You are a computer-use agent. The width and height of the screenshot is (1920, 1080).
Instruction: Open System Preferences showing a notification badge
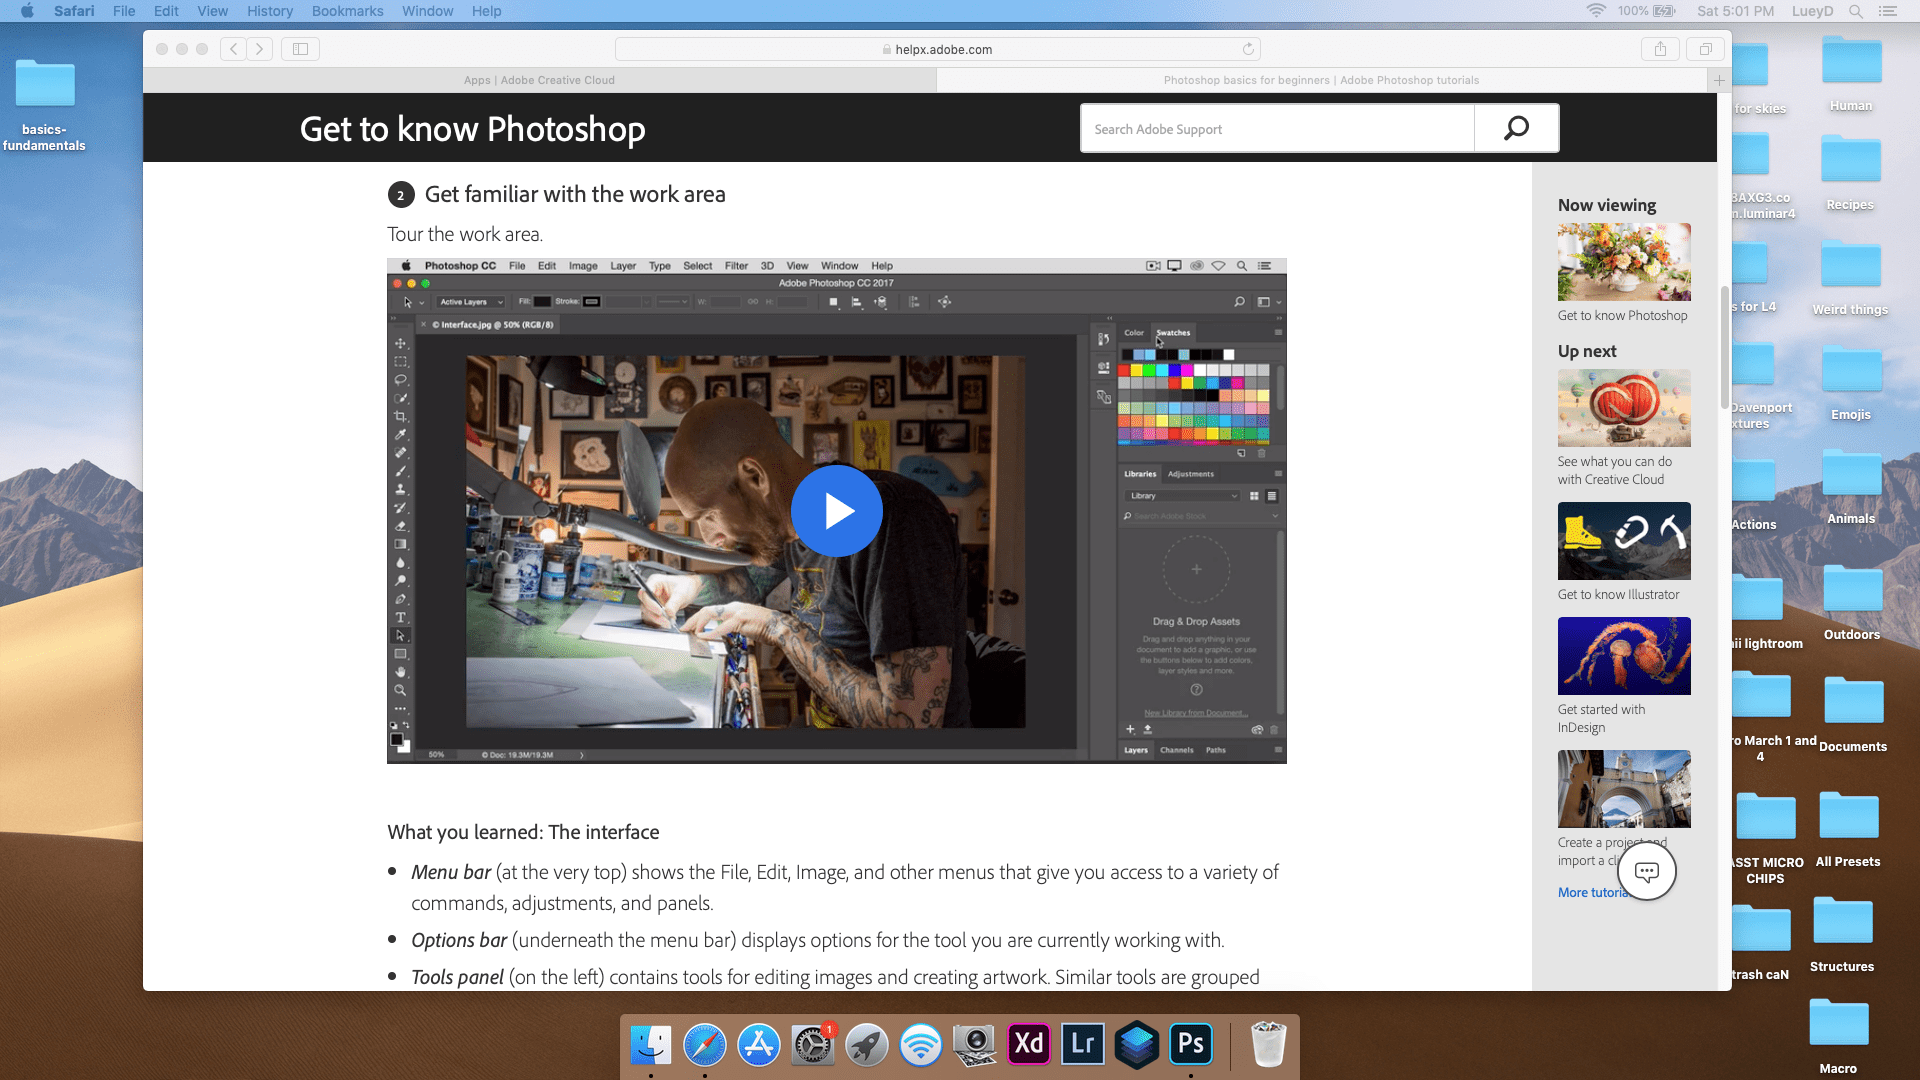coord(813,1044)
